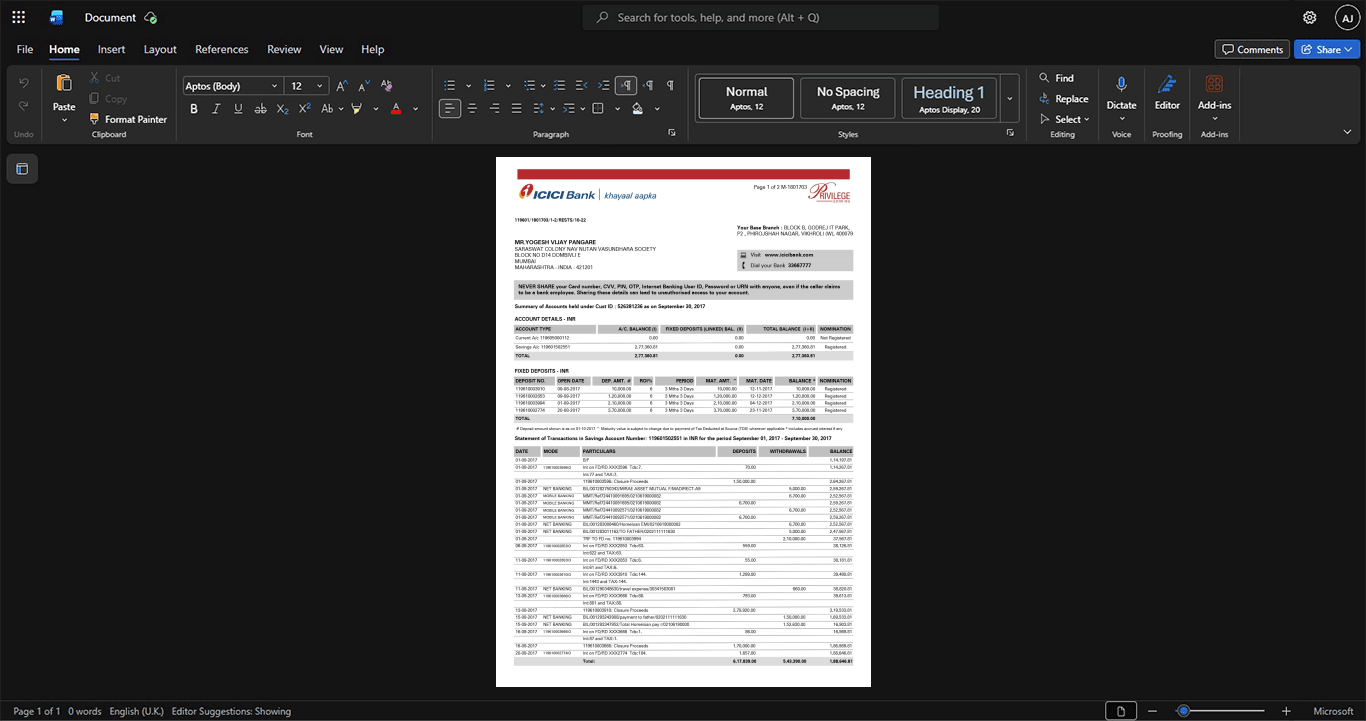Viewport: 1366px width, 721px height.
Task: Justify the paragraph text
Action: click(516, 108)
